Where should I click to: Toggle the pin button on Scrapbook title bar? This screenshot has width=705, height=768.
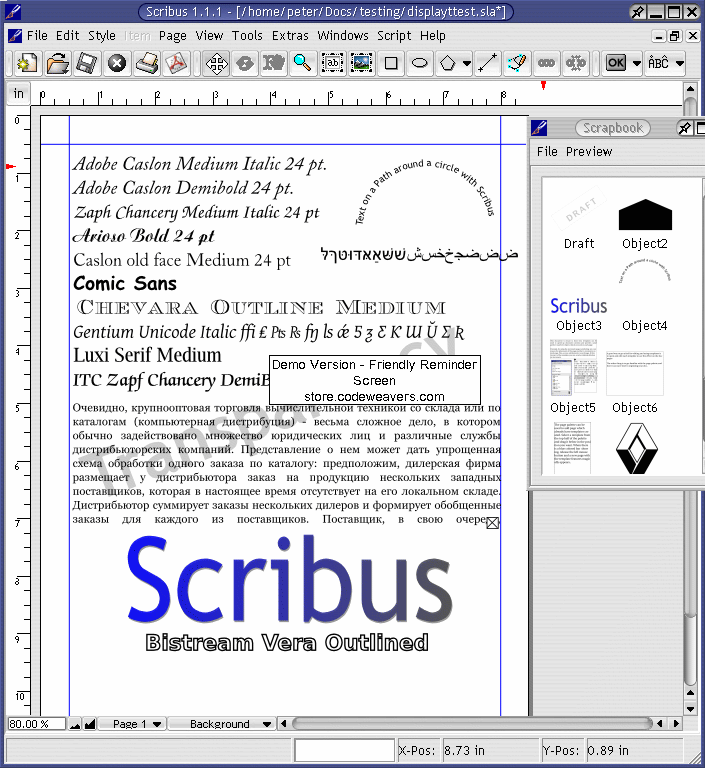coord(684,128)
